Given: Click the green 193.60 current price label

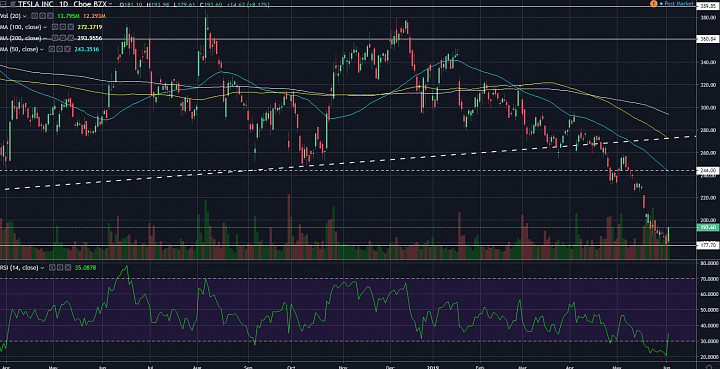Looking at the screenshot, I should pos(708,227).
